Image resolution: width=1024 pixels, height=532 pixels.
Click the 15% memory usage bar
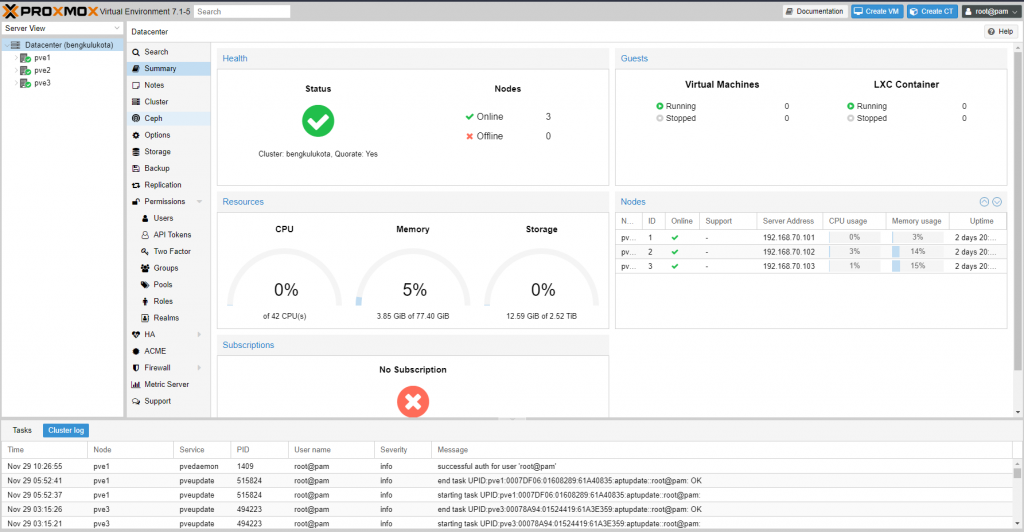(918, 266)
